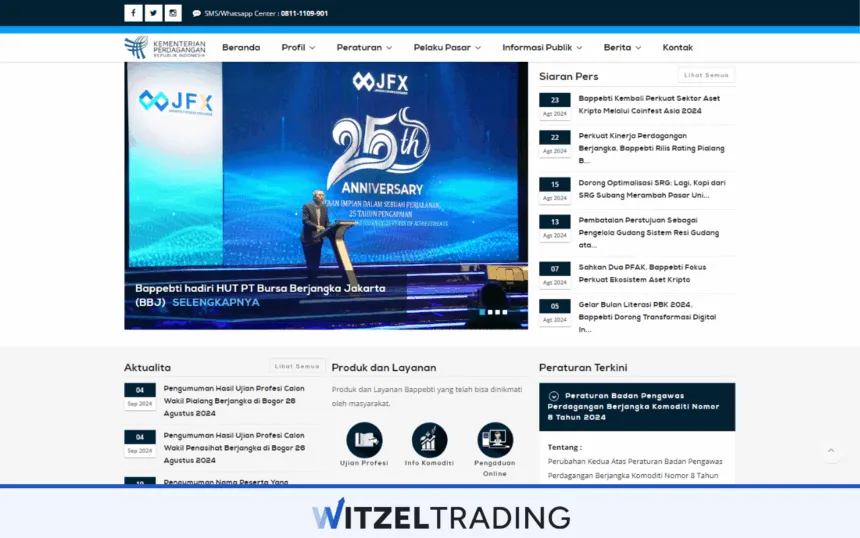
Task: Click the 13 Agt 2024 date badge
Action: [555, 228]
